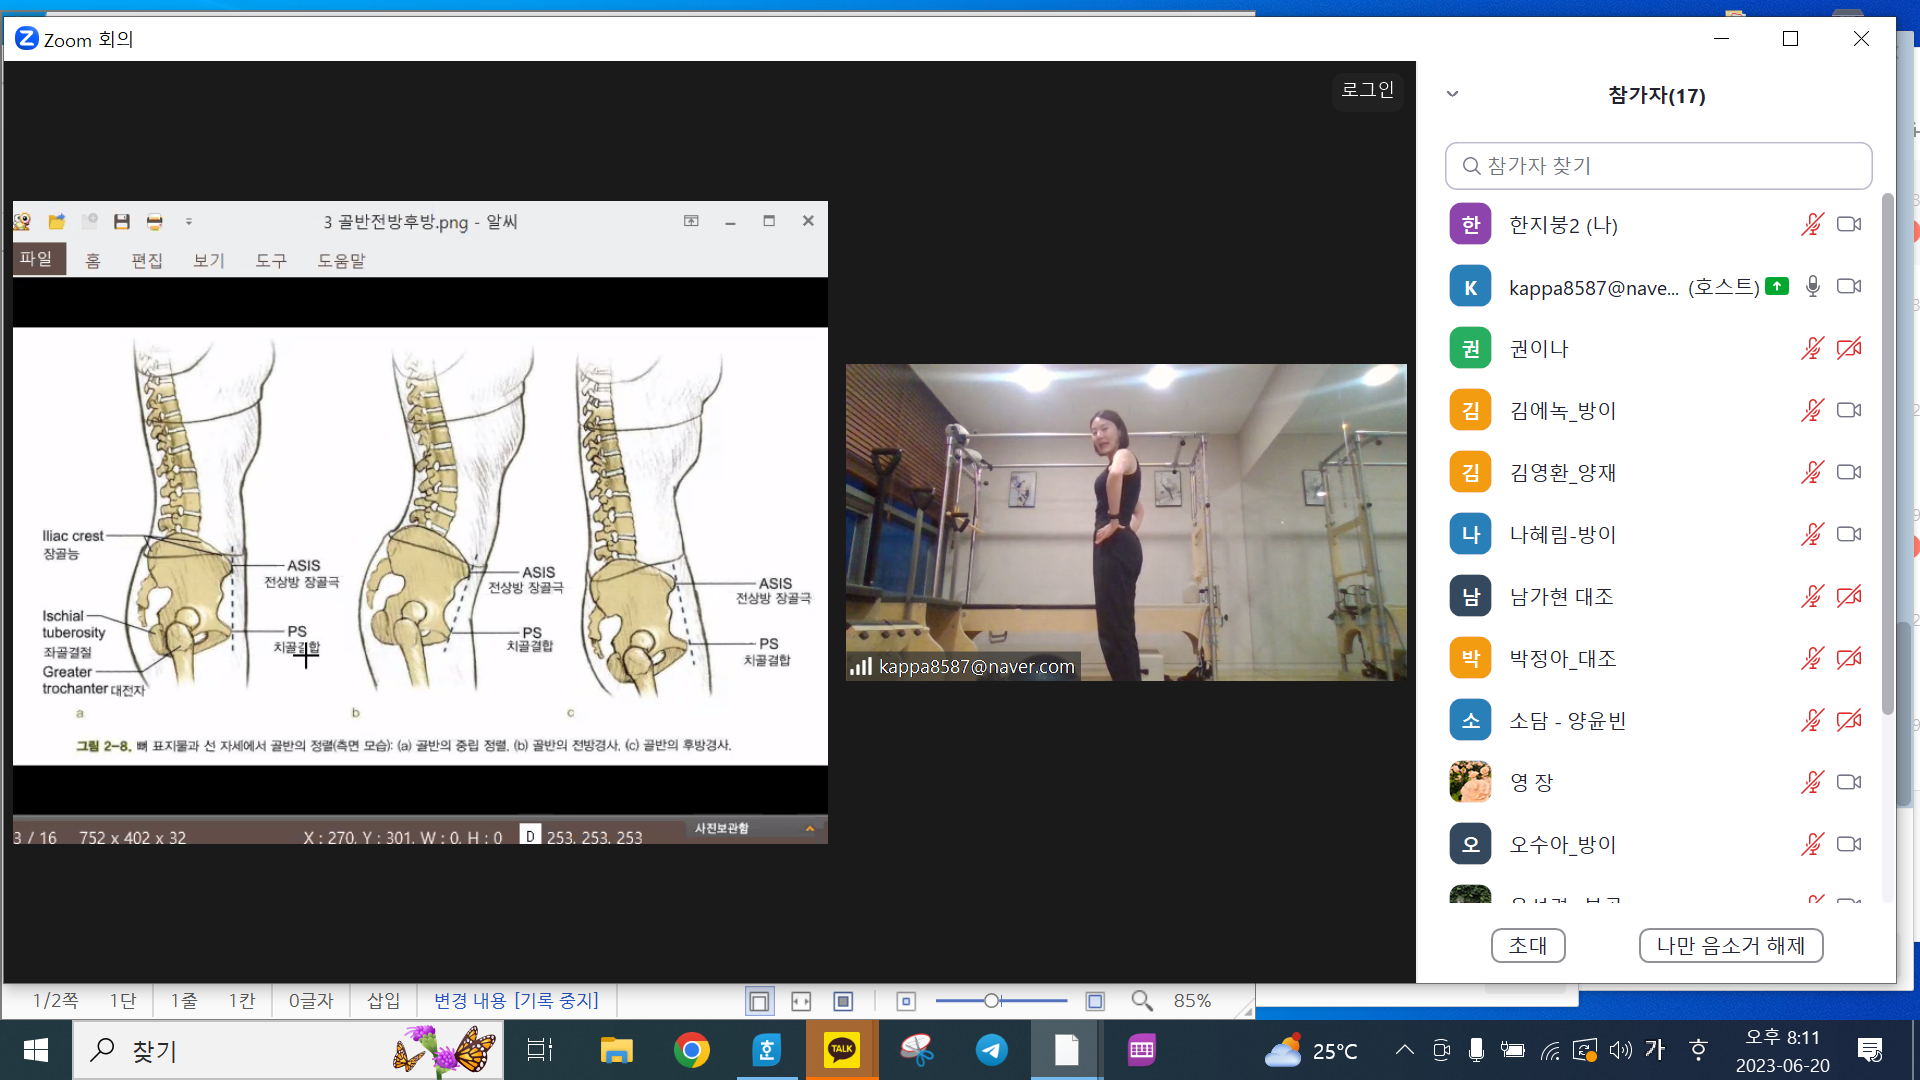Toggle video icon for 권이나
1920x1080 pixels.
pos(1849,348)
